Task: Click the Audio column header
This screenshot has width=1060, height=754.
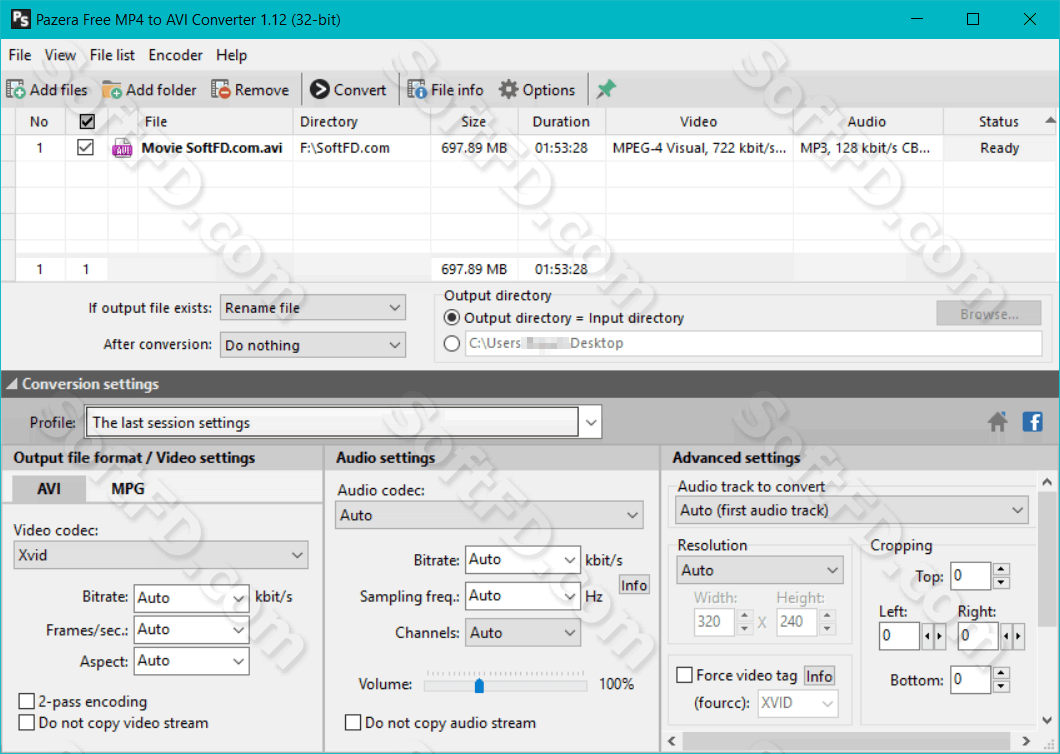Action: [867, 122]
